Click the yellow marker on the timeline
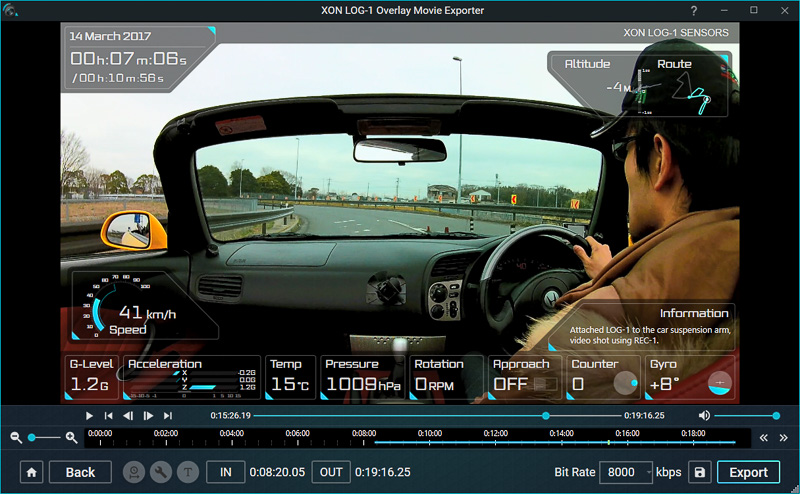Viewport: 800px width, 494px height. (608, 442)
